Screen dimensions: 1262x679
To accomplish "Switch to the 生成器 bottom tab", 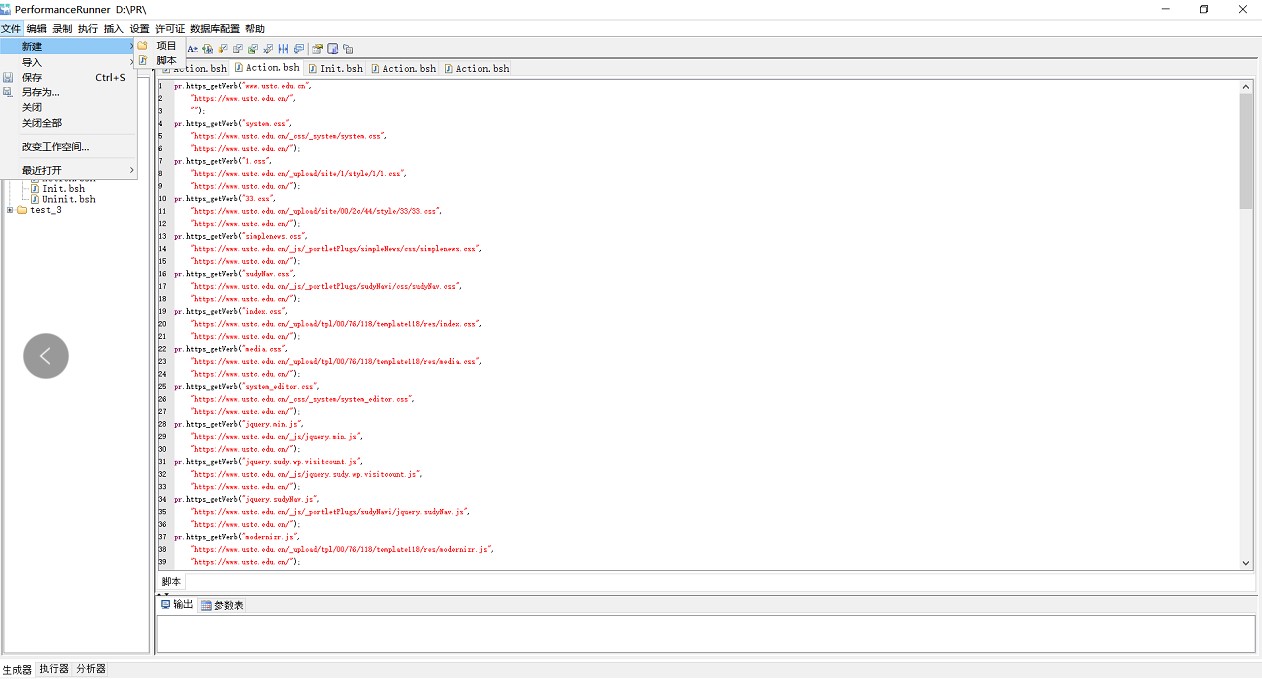I will pos(17,669).
